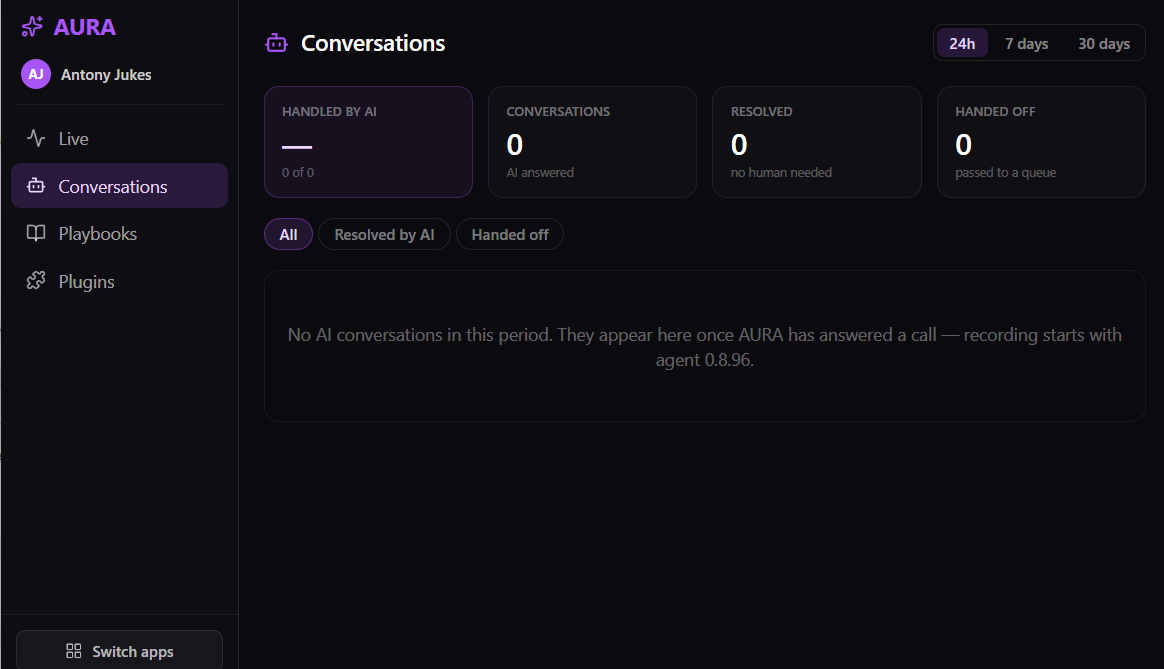Click the AJ user avatar
Viewport: 1164px width, 669px height.
(36, 74)
